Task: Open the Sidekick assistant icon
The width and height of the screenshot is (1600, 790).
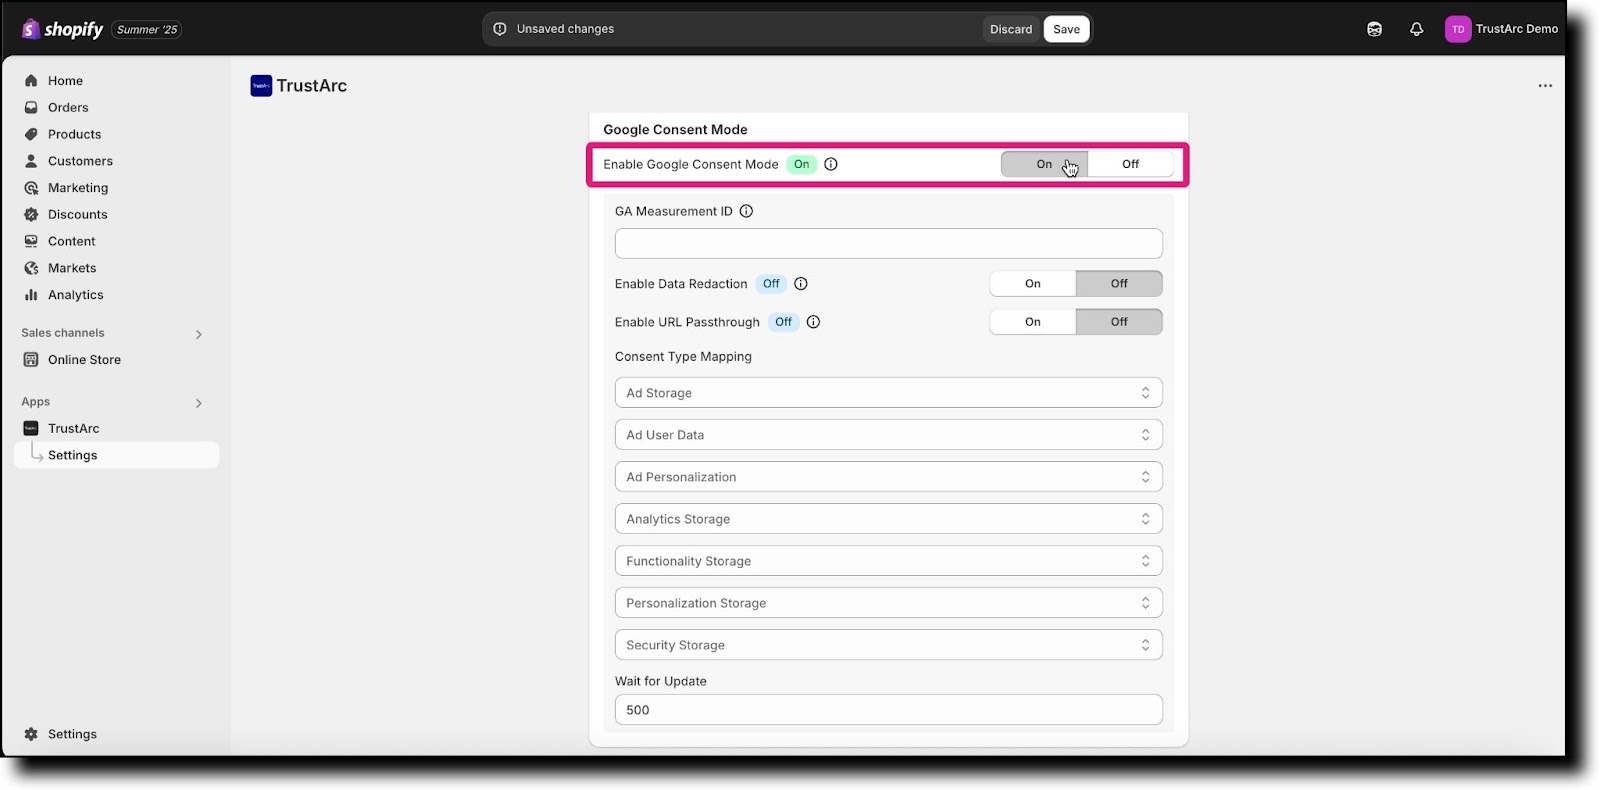Action: 1374,29
